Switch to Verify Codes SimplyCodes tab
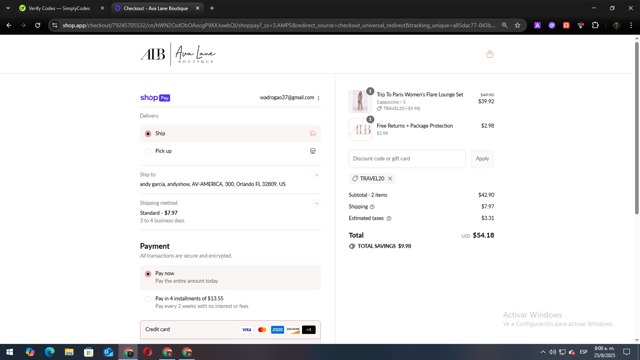The height and width of the screenshot is (360, 640). click(59, 8)
